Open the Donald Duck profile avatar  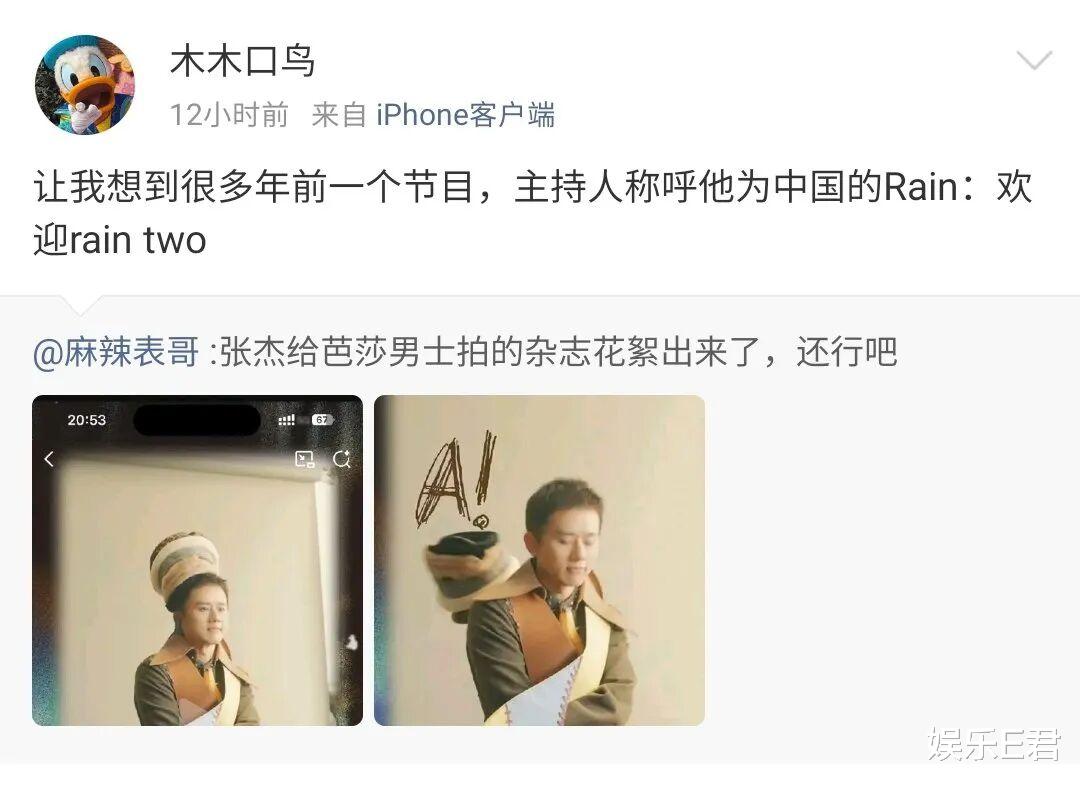85,85
